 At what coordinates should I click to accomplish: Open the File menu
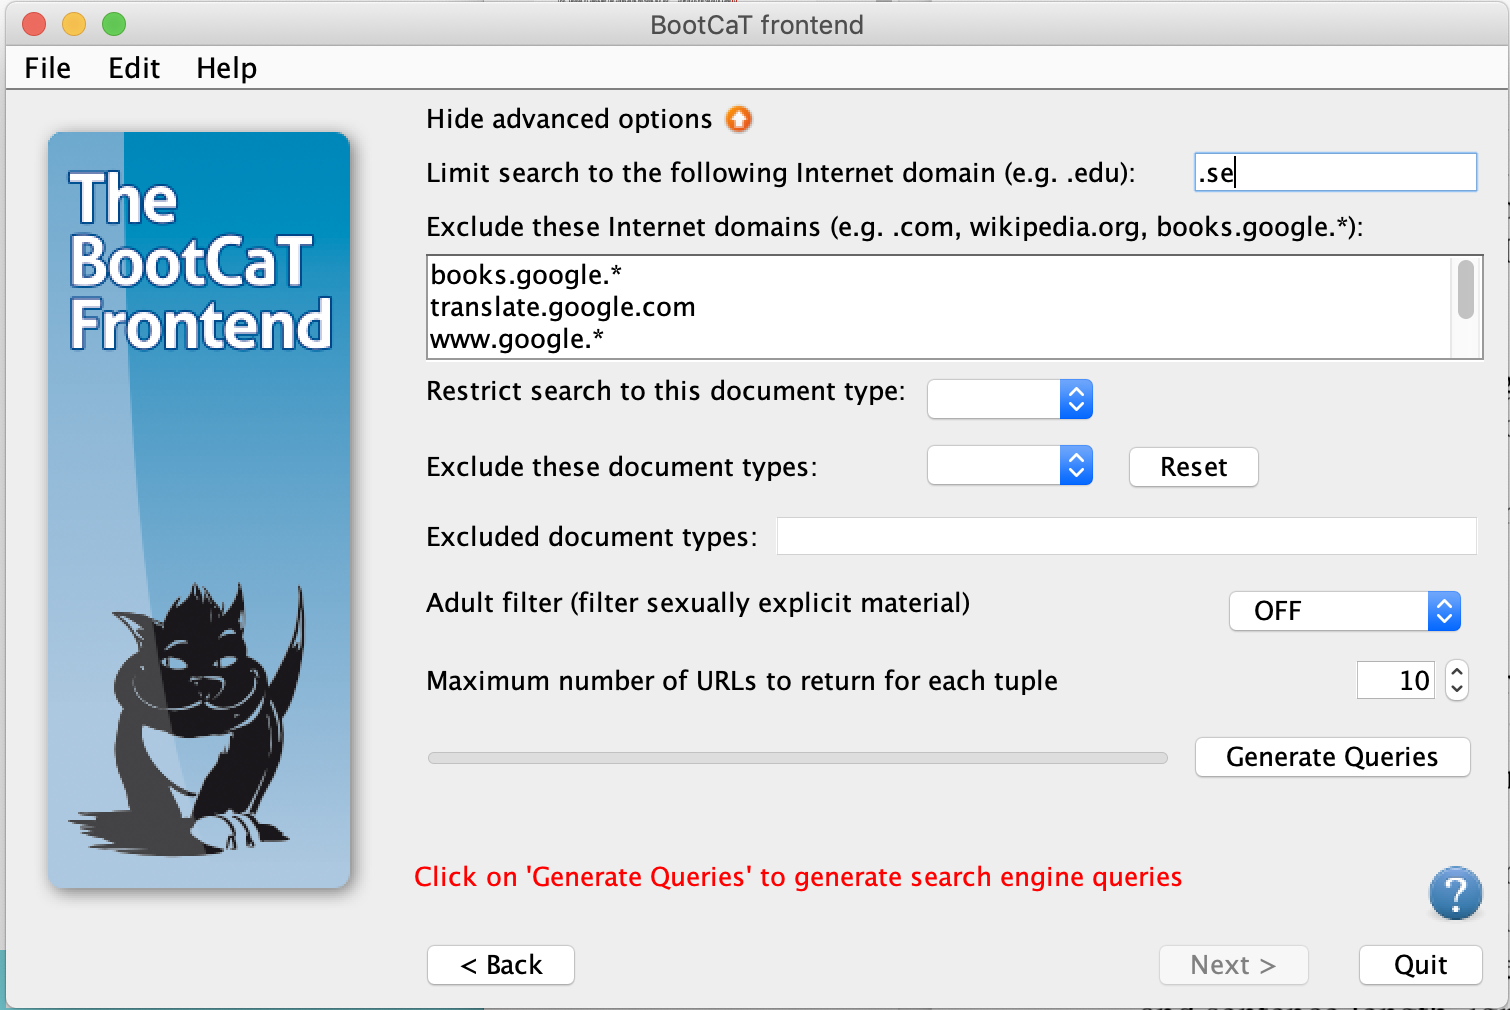tap(48, 68)
